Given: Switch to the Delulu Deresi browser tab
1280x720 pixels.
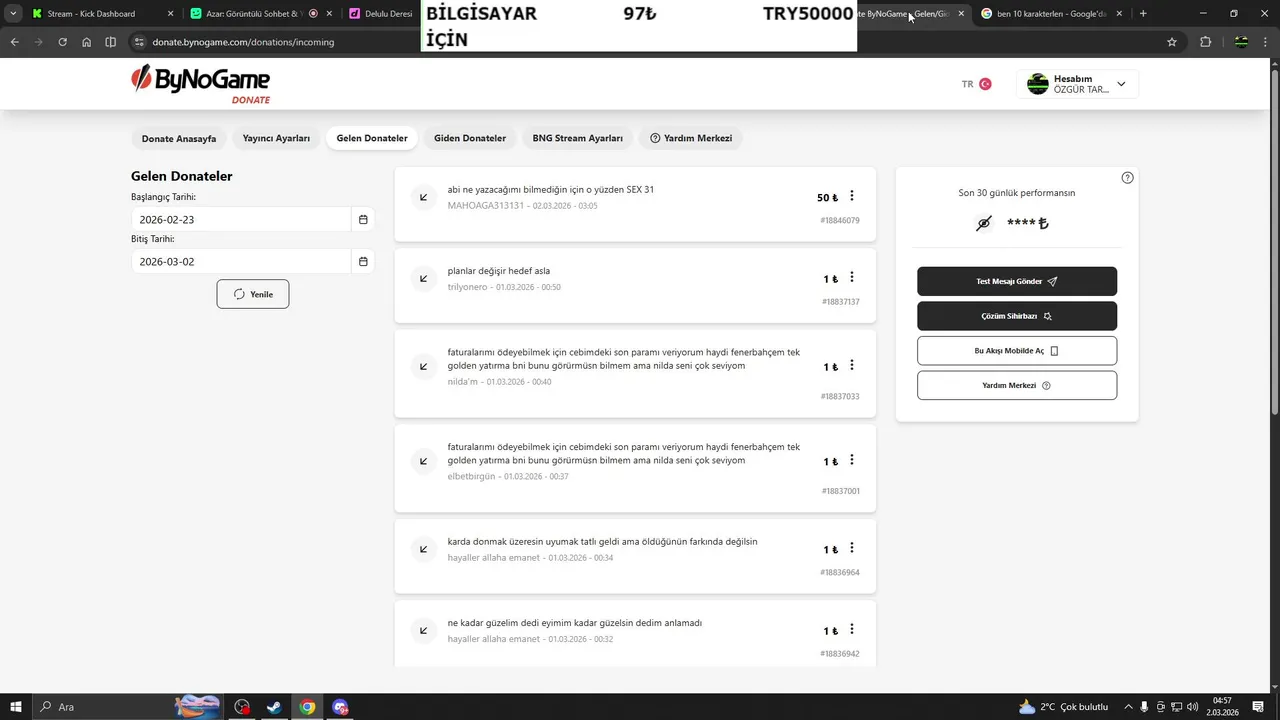Looking at the screenshot, I should pos(382,14).
